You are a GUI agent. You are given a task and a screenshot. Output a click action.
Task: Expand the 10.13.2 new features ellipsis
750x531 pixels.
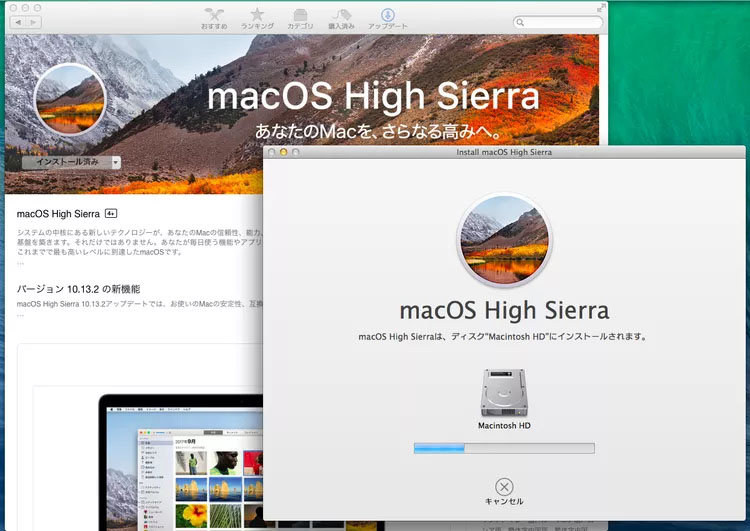click(x=20, y=315)
